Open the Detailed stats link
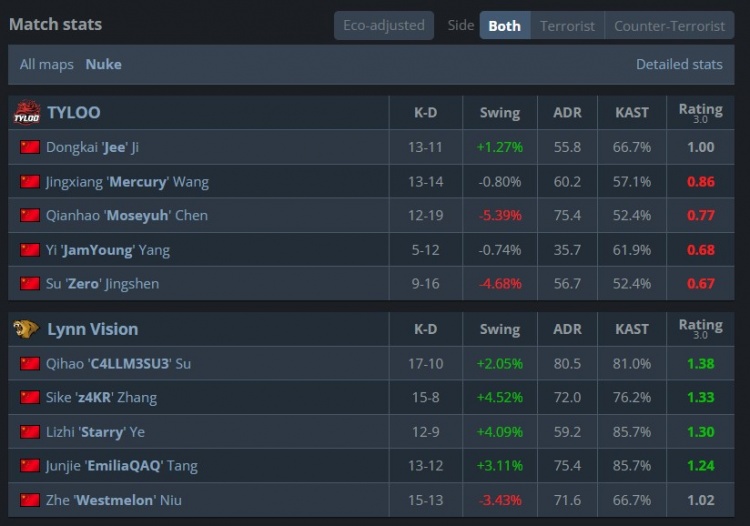The image size is (750, 526). [x=679, y=65]
